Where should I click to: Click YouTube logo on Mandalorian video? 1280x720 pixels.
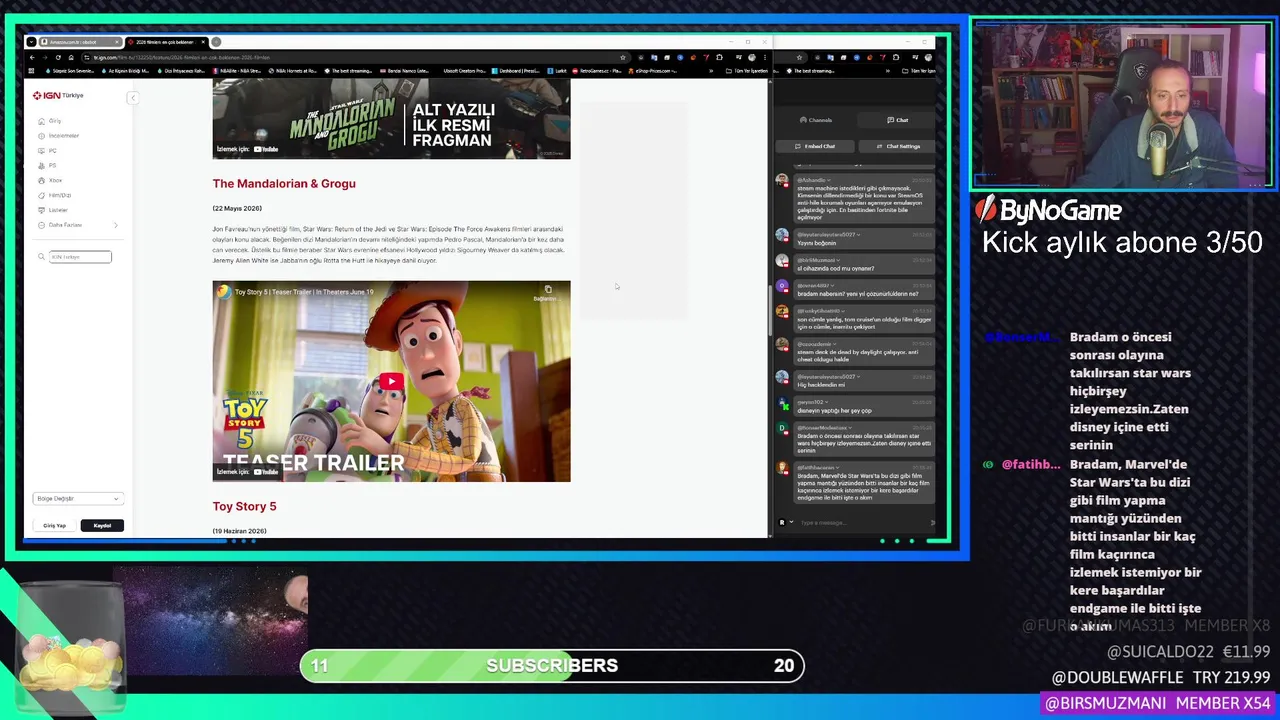pos(265,149)
